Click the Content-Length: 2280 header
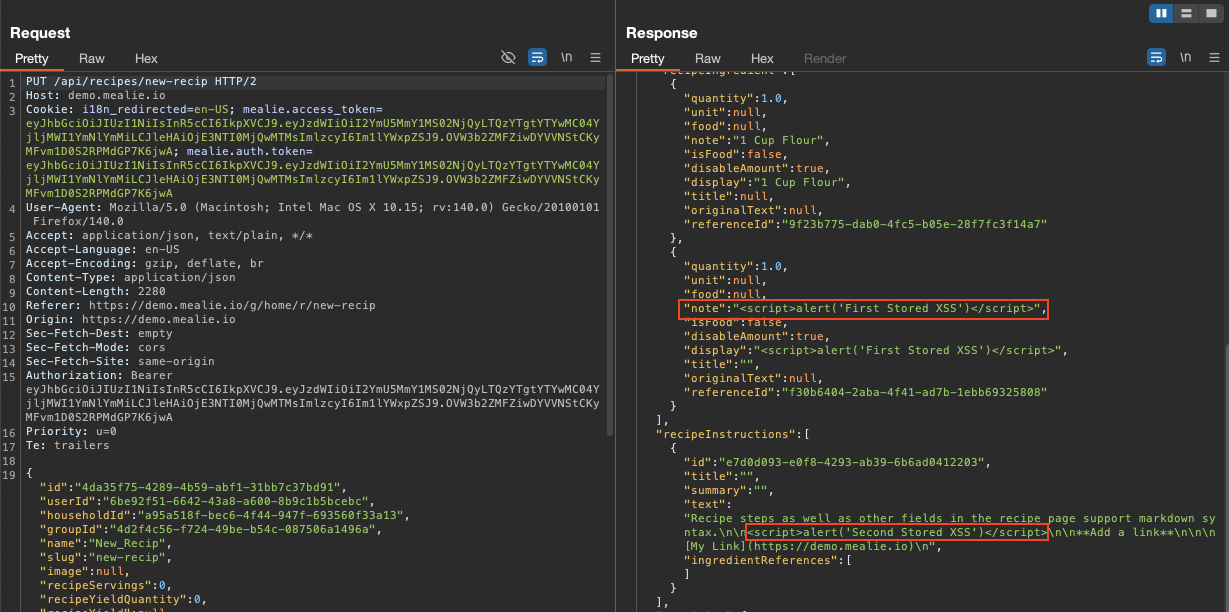1229x612 pixels. click(x=96, y=291)
